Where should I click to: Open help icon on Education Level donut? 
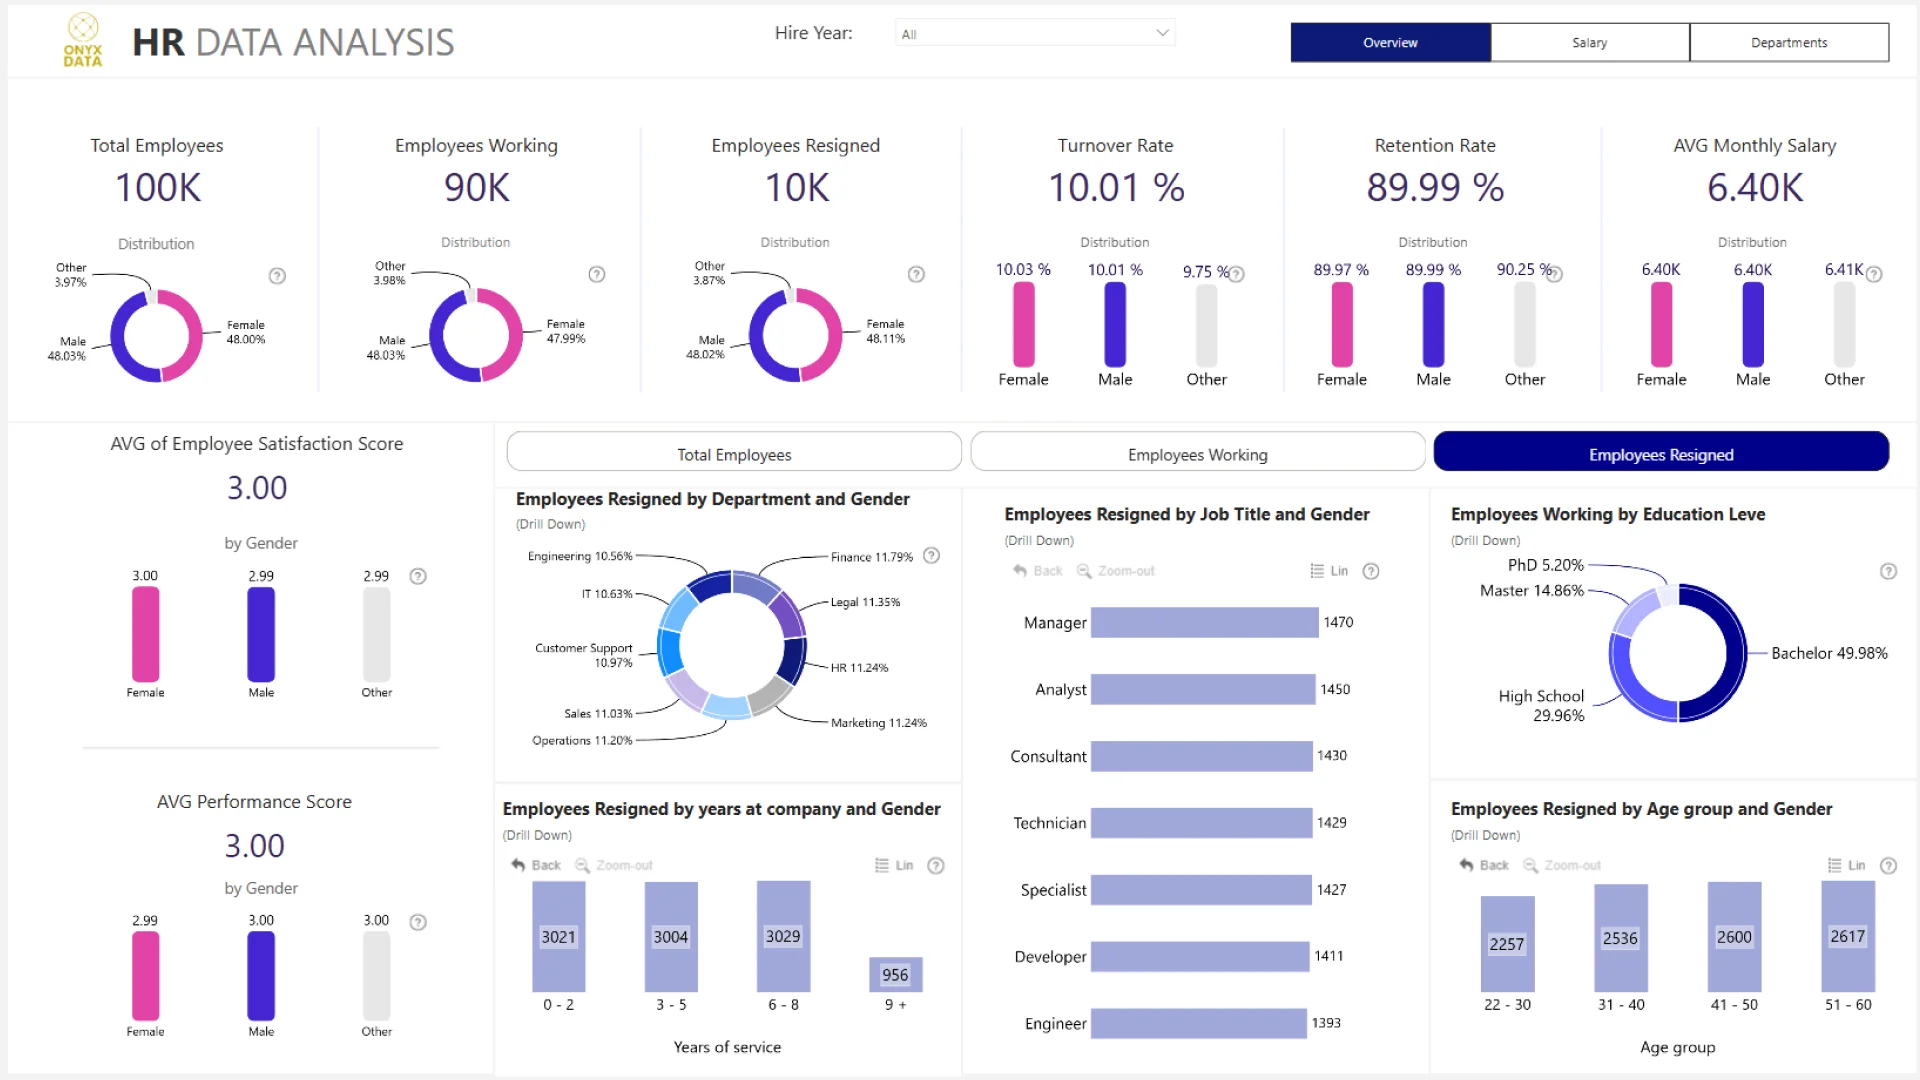(1888, 571)
